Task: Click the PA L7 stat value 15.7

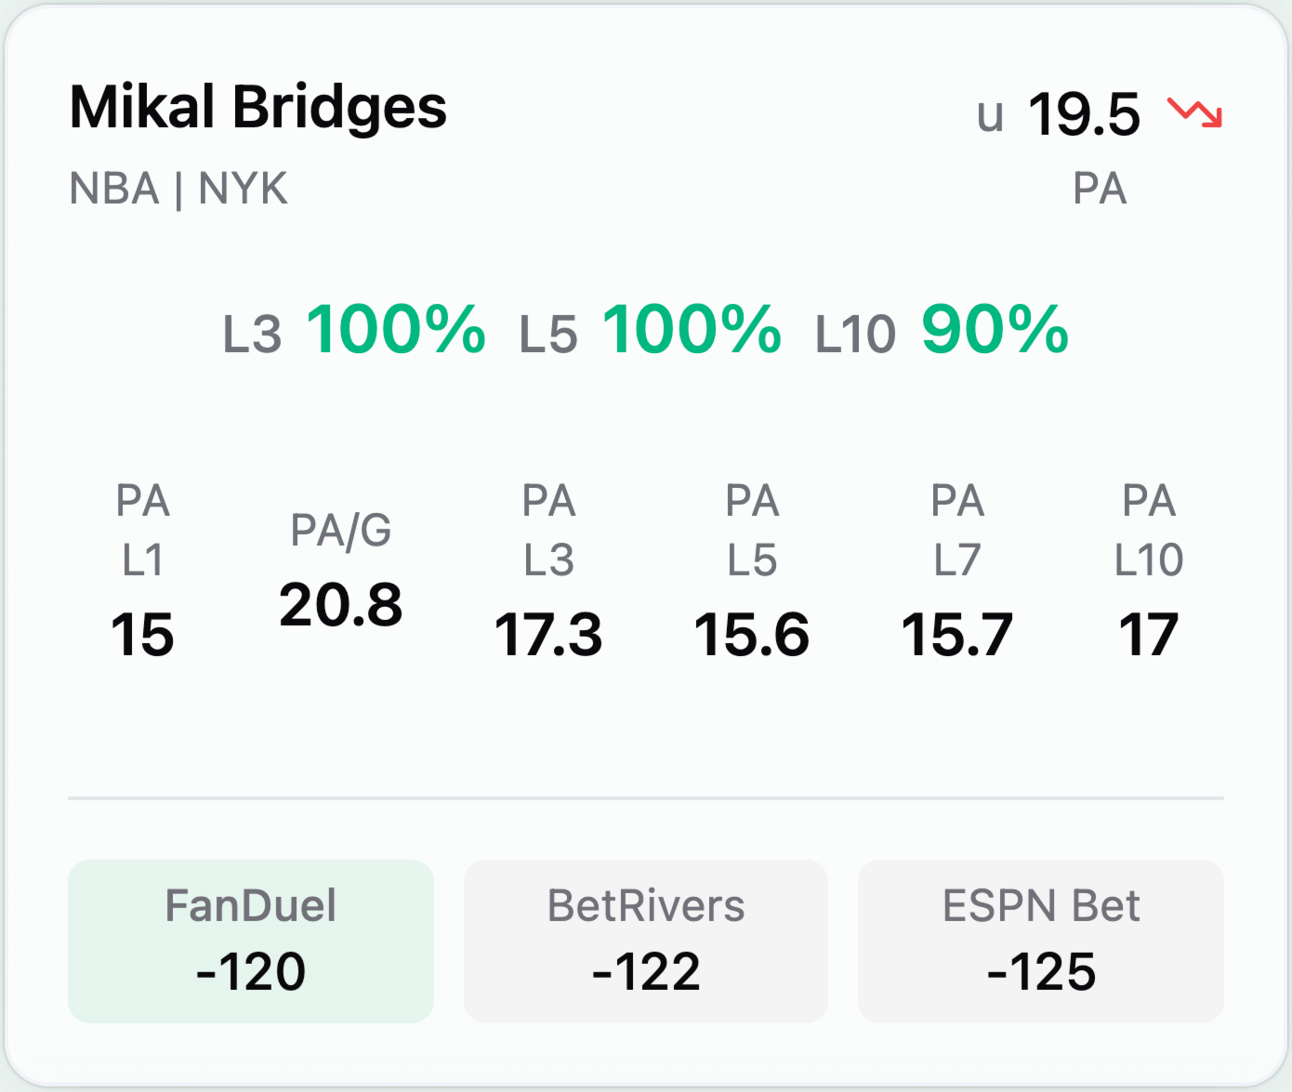Action: [x=957, y=635]
